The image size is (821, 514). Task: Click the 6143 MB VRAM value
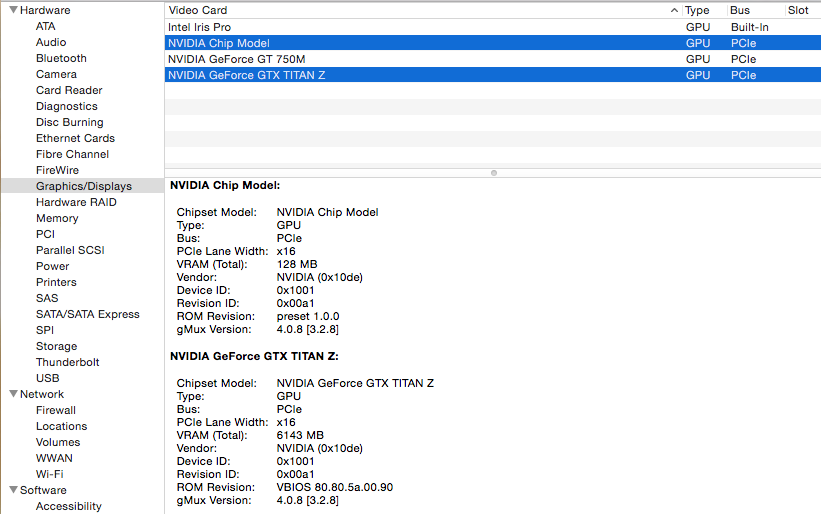point(300,435)
